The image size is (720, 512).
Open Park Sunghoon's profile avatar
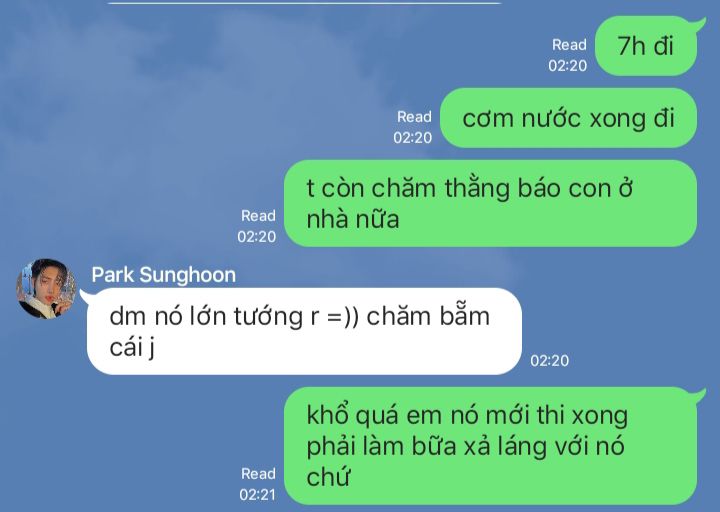tap(46, 288)
